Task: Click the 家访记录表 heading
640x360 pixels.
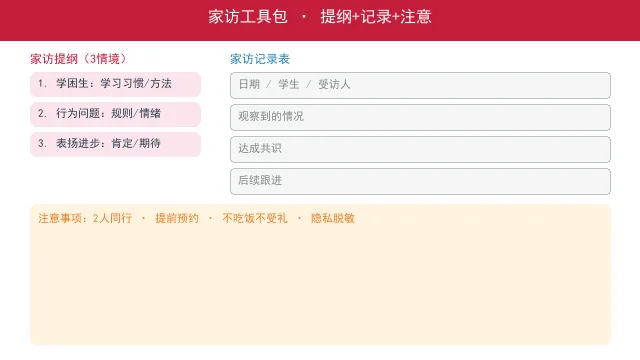Action: pyautogui.click(x=260, y=59)
